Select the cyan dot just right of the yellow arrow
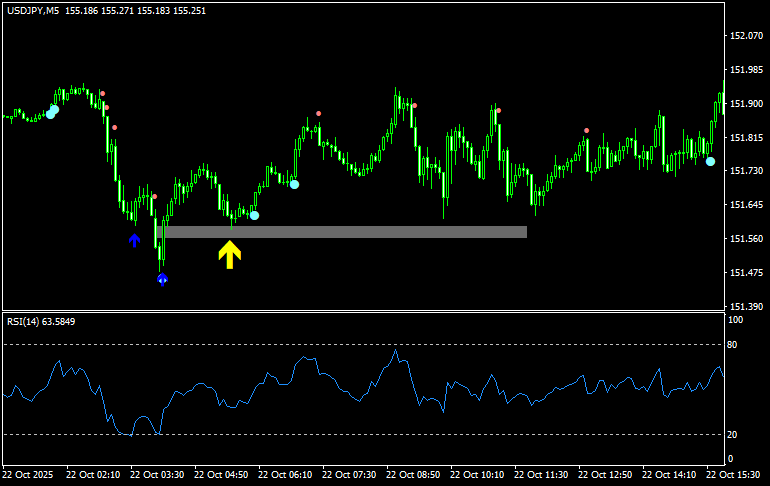This screenshot has height=486, width=770. 254,215
